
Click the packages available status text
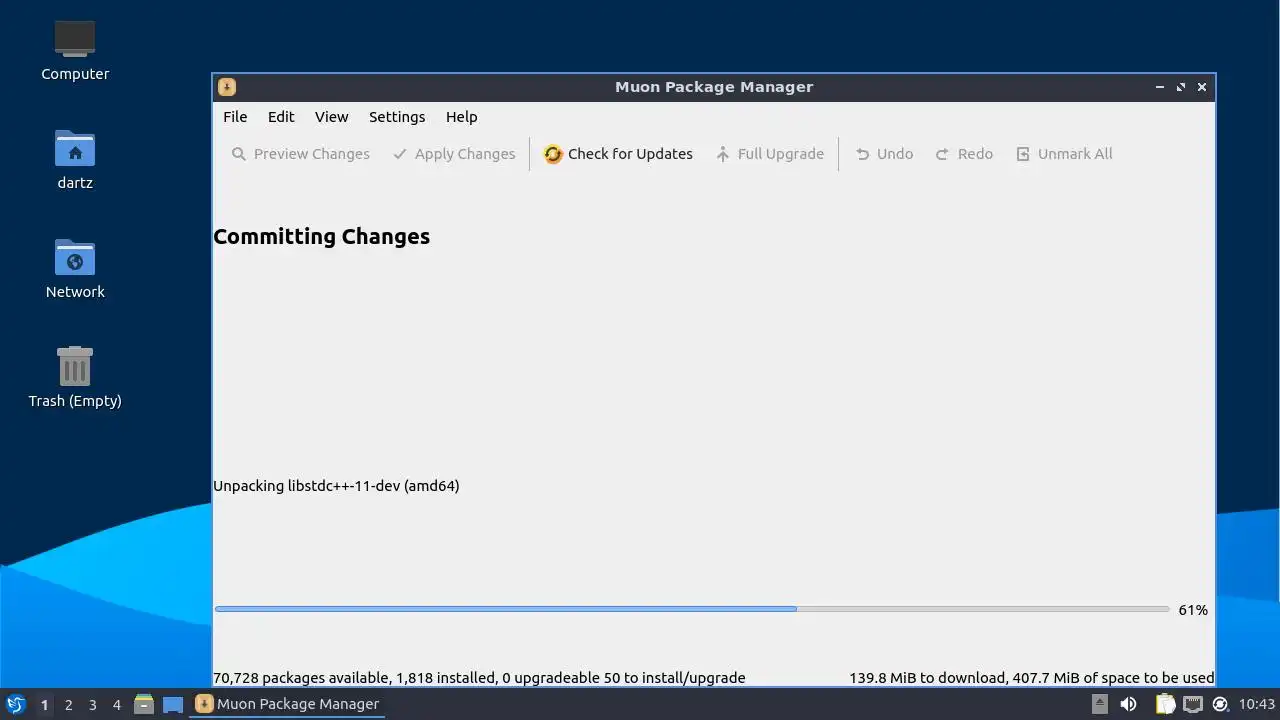pyautogui.click(x=479, y=678)
